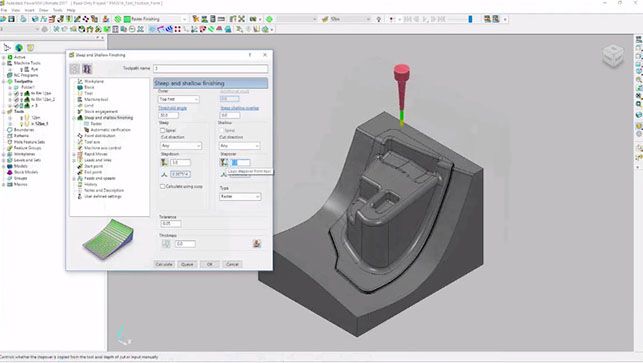Click the thickness icon left of thickness field

[x=166, y=244]
